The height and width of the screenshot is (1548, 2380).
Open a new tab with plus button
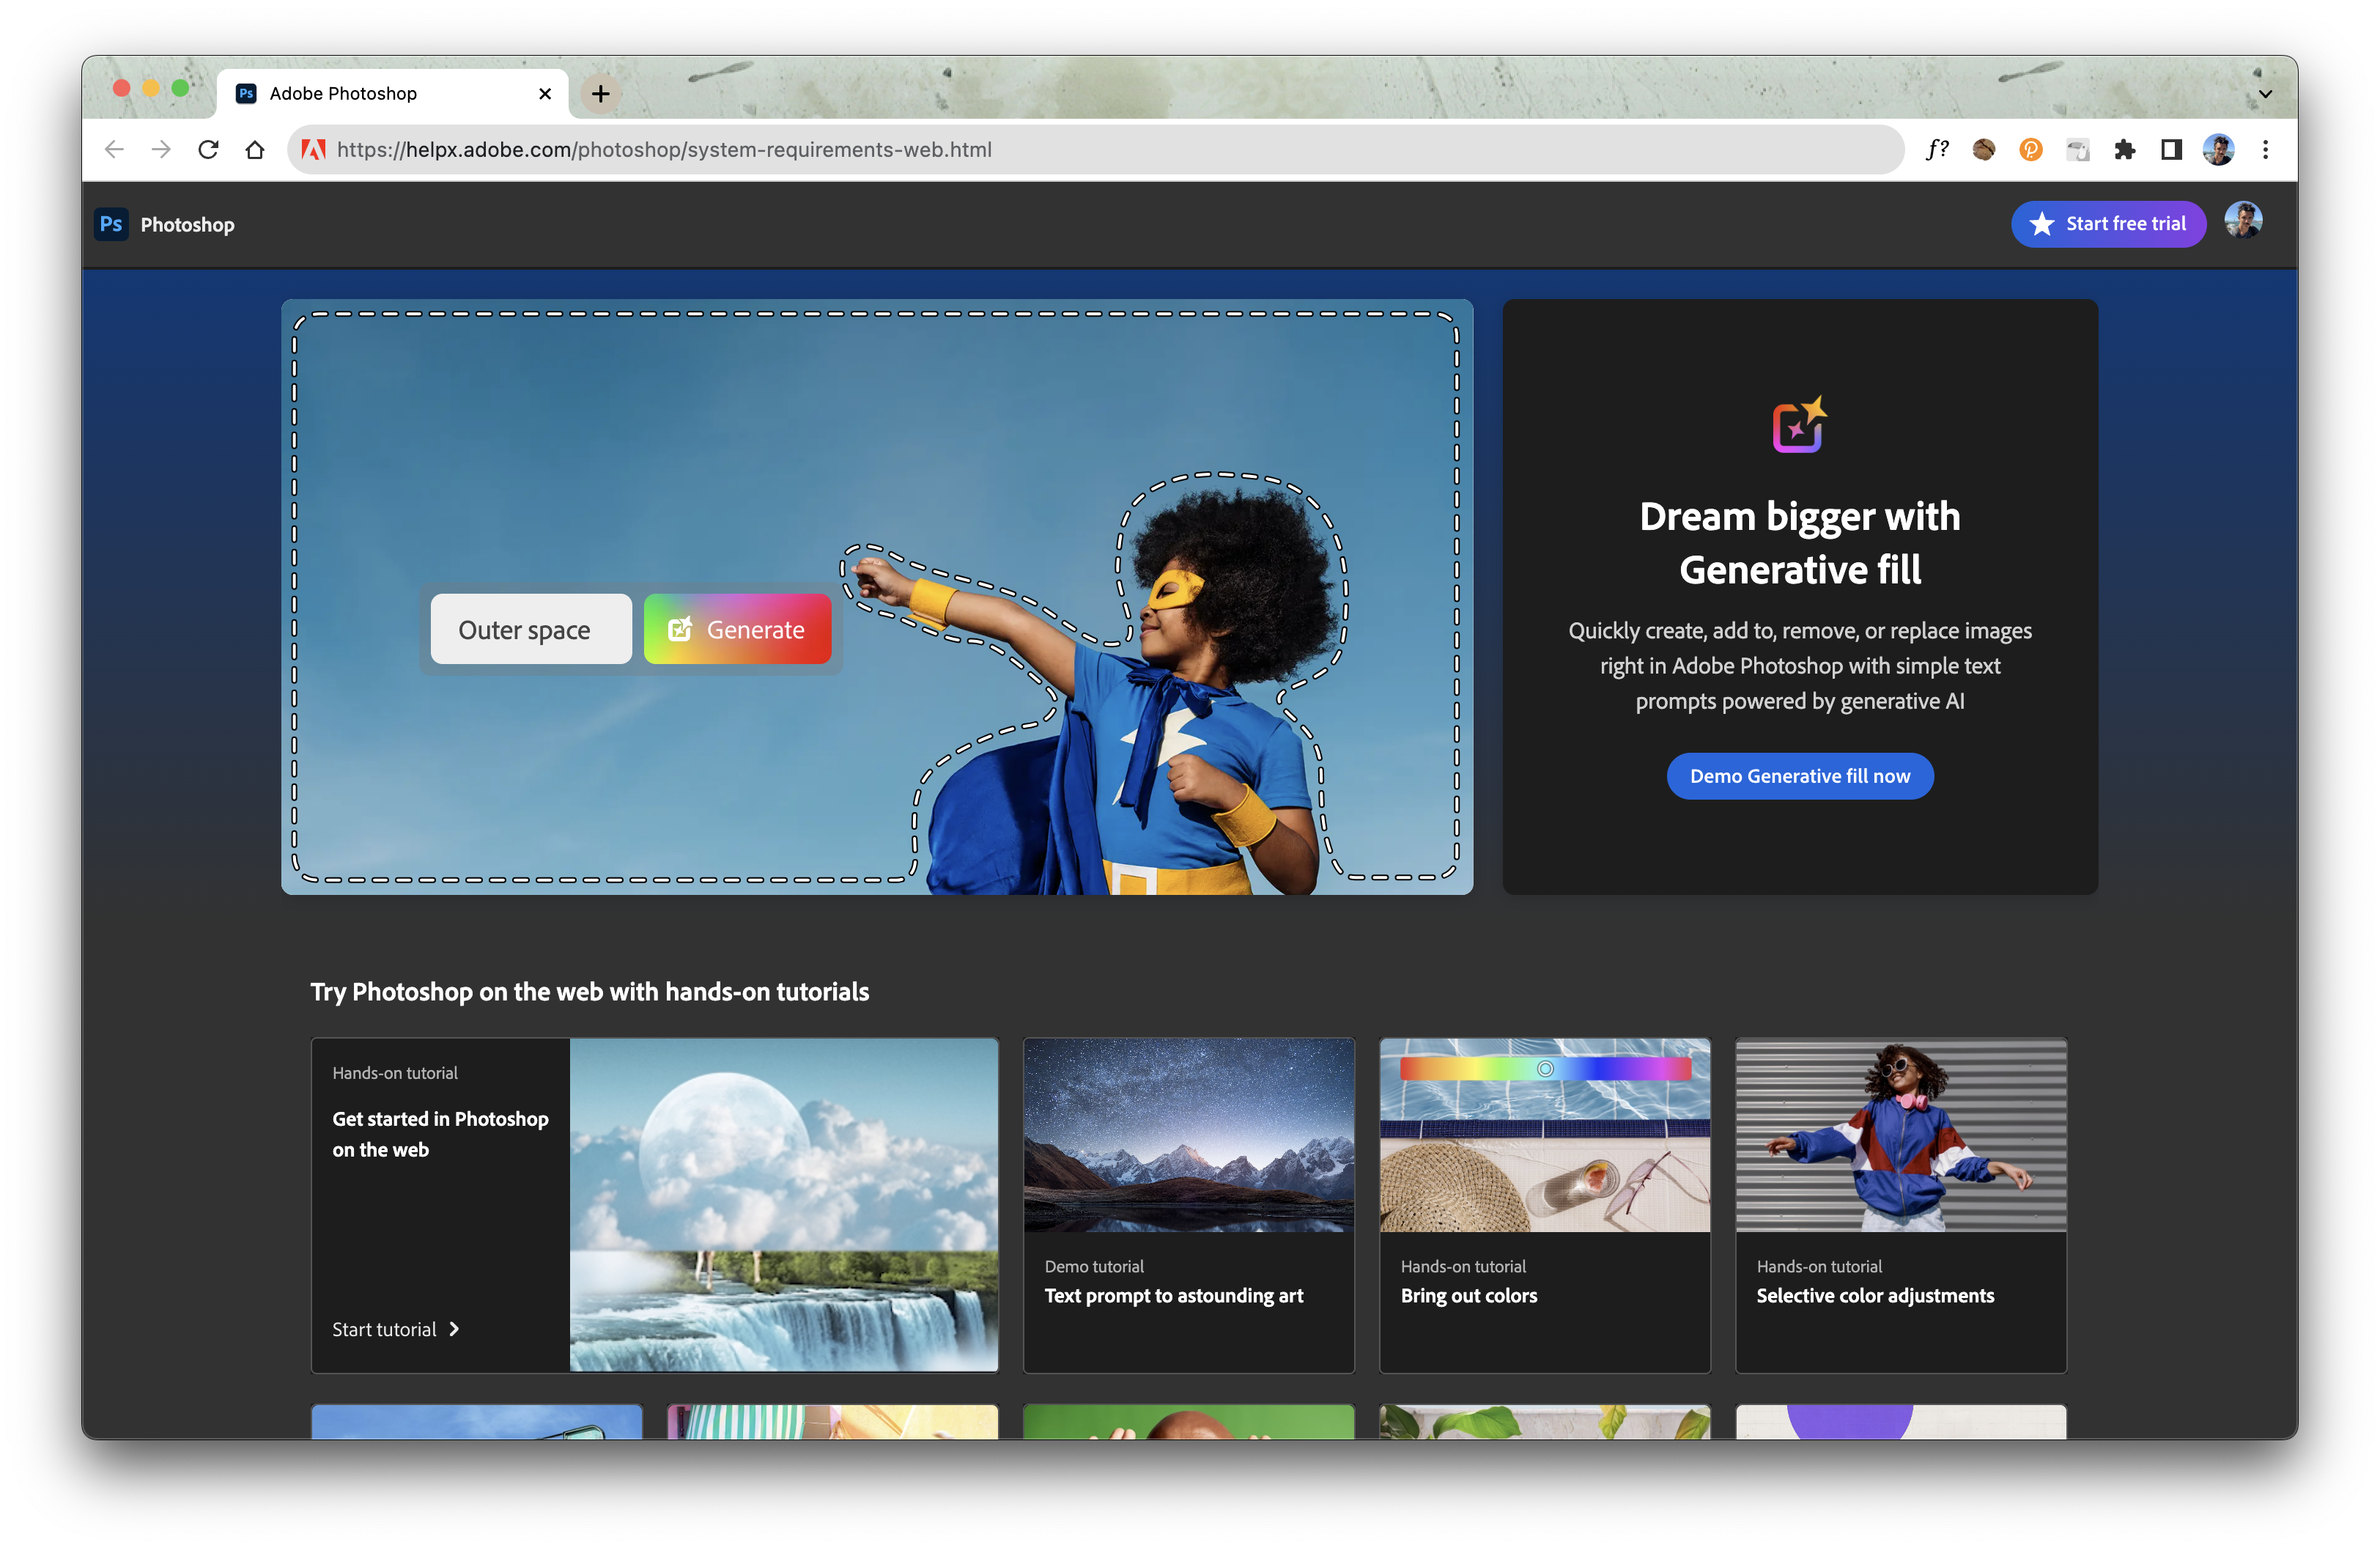600,94
